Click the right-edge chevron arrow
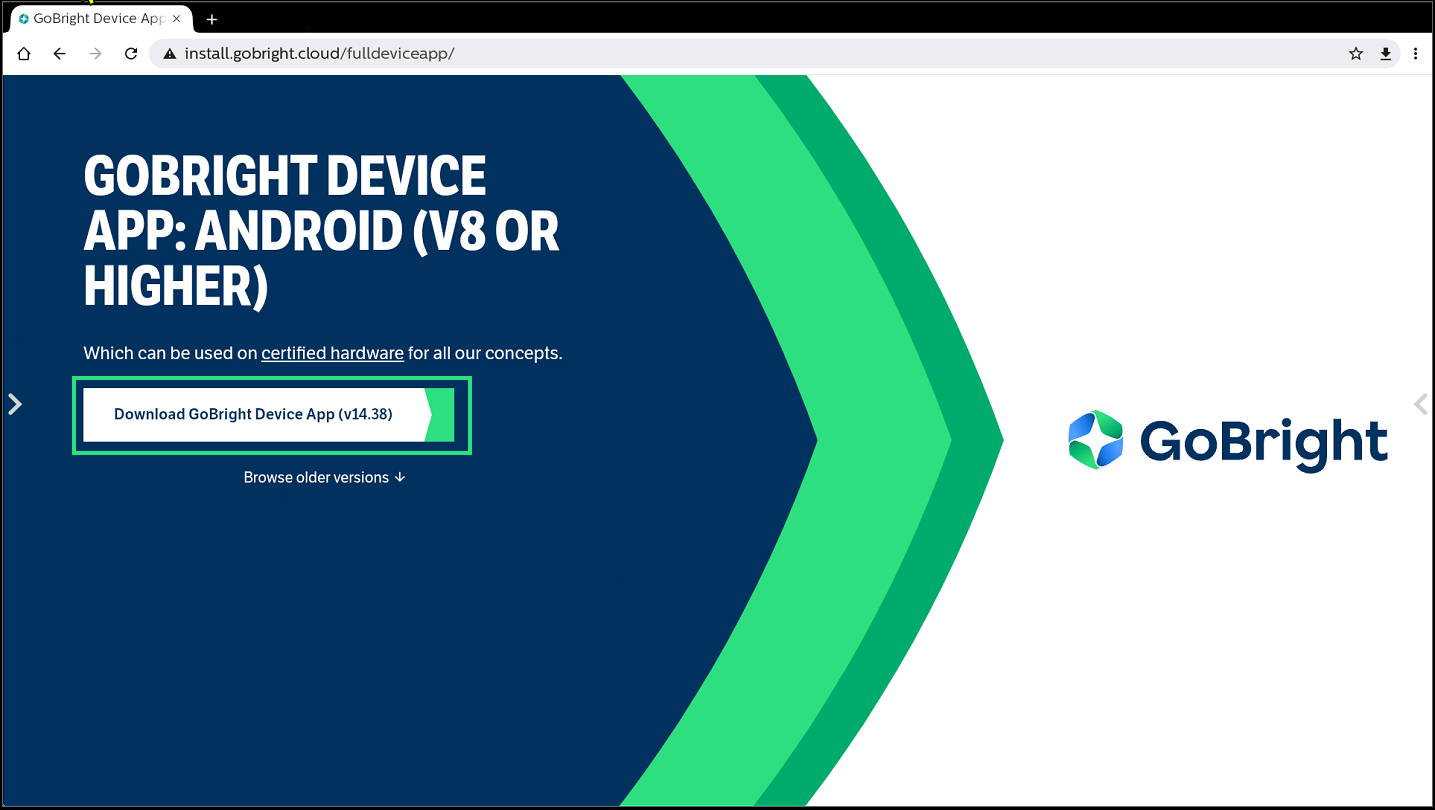 [1420, 404]
